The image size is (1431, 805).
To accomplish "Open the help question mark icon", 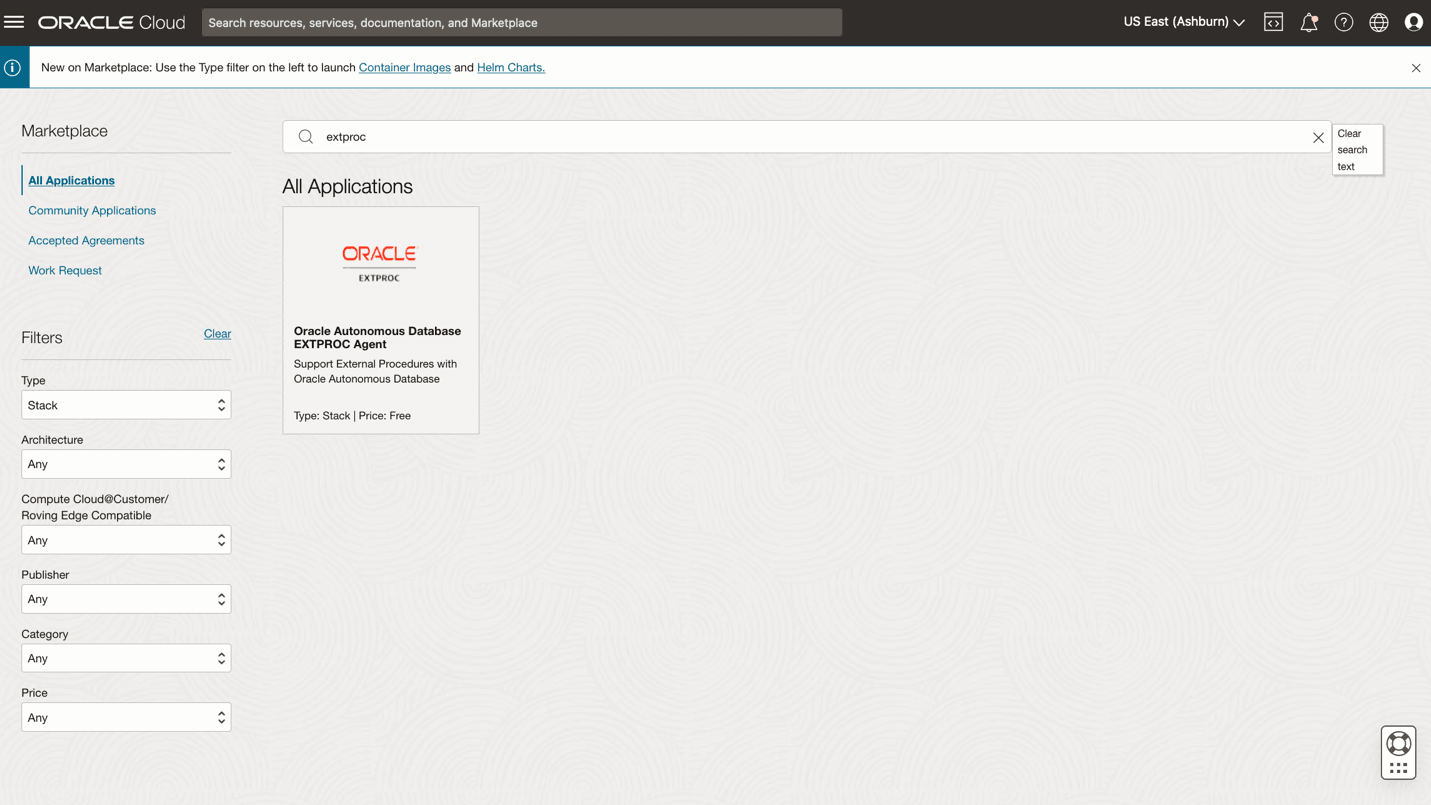I will point(1343,21).
